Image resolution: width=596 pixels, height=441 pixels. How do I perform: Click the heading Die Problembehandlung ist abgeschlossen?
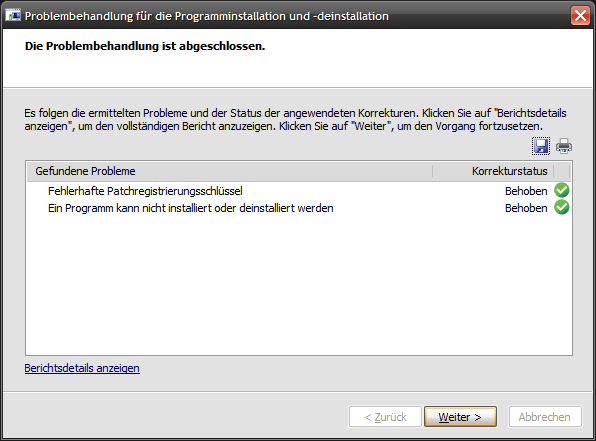(145, 46)
